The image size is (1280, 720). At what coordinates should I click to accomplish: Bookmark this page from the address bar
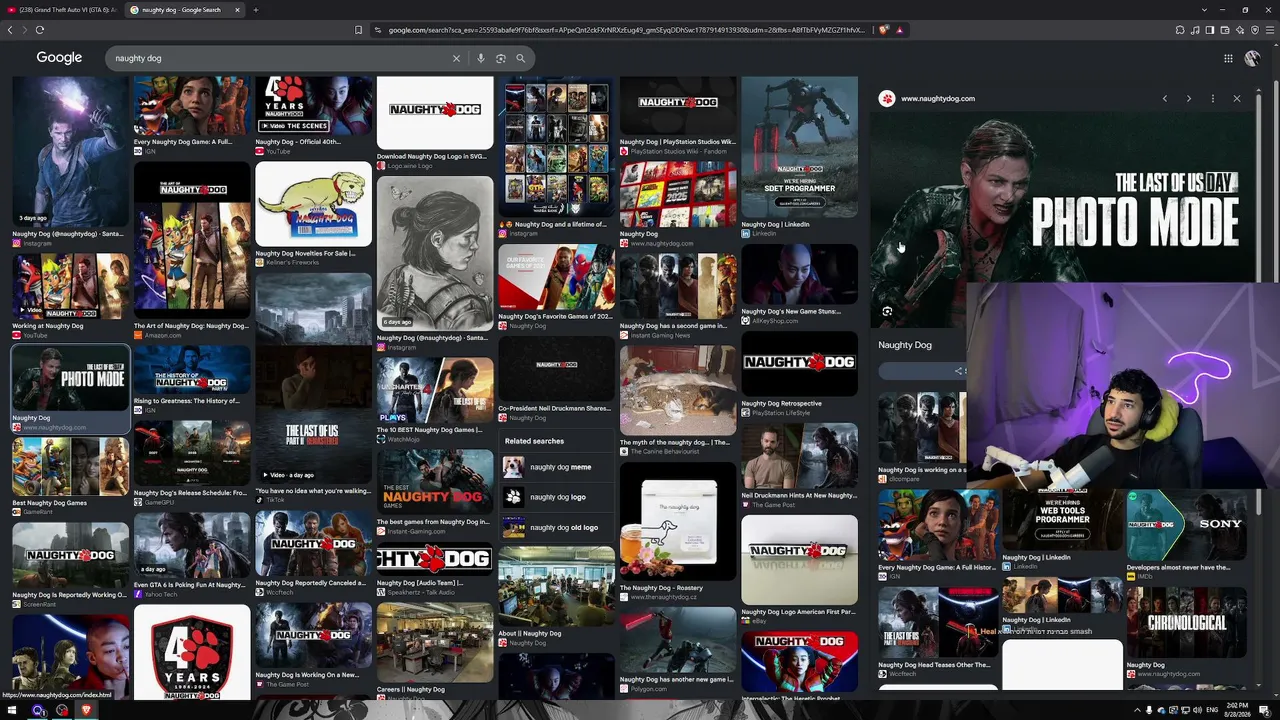tap(358, 30)
